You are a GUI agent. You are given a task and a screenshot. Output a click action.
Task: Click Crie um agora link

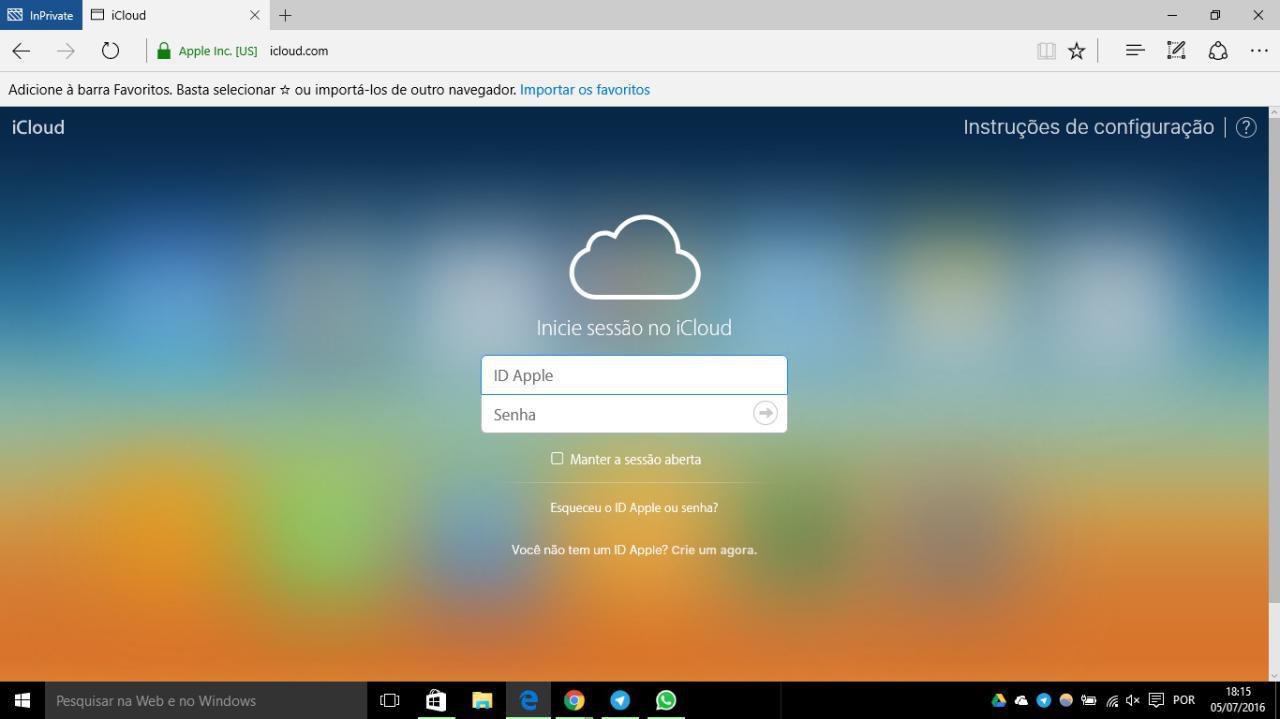[x=714, y=550]
